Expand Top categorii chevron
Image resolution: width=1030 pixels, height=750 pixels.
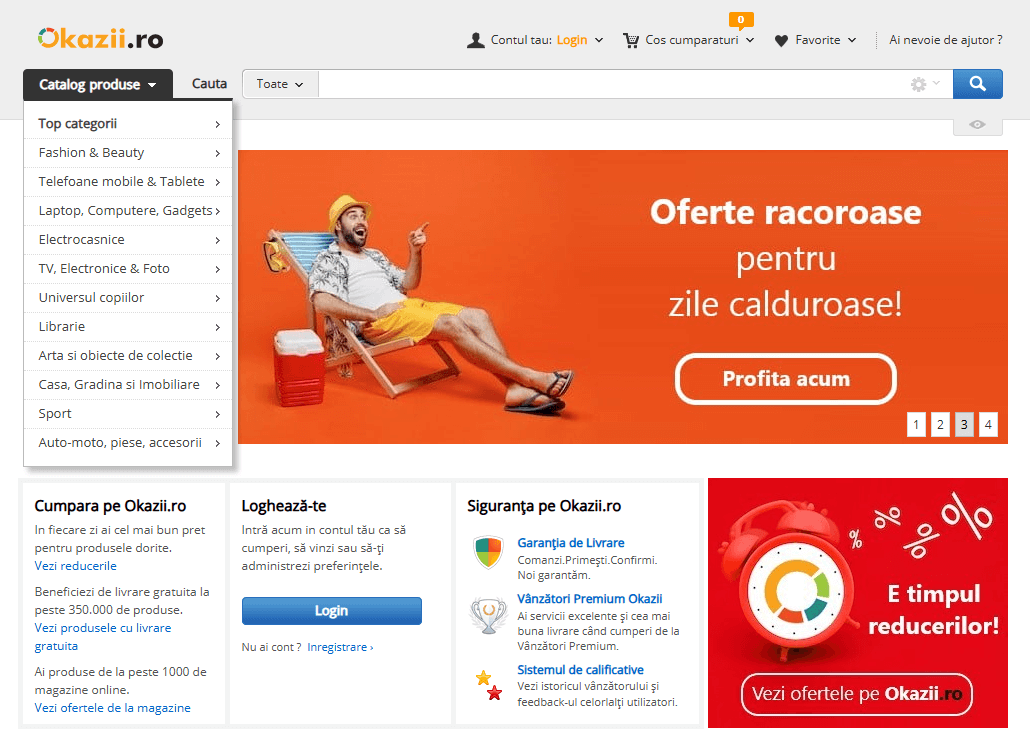coord(217,124)
